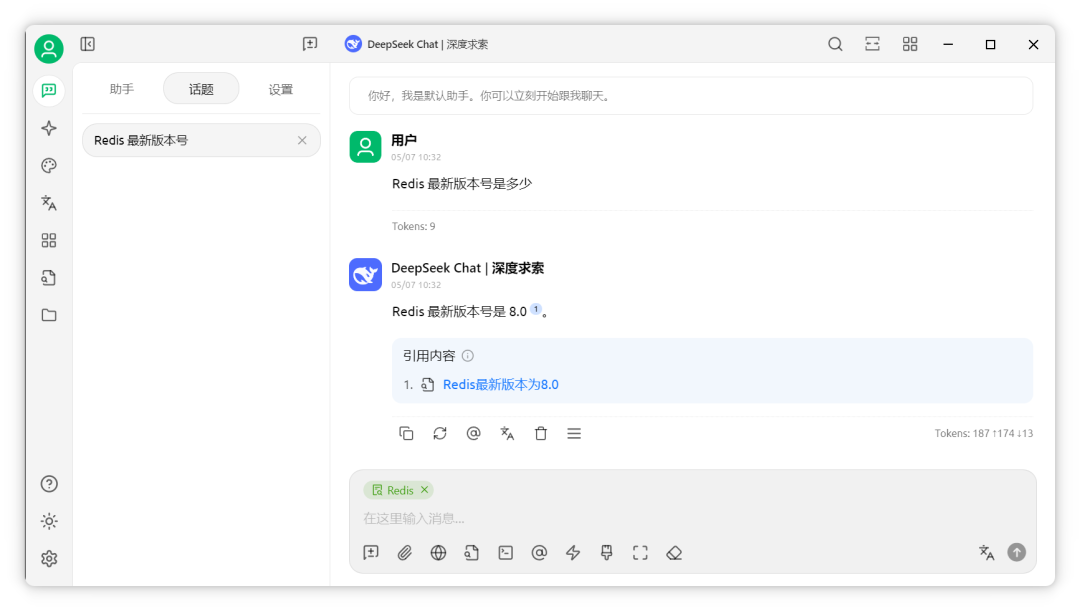This screenshot has height=611, width=1080.
Task: Click the citation marker 1 after 8.0
Action: [x=536, y=309]
